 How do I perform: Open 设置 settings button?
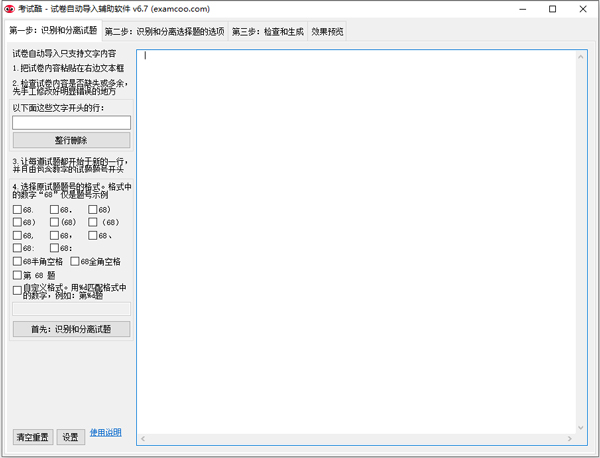coord(71,437)
